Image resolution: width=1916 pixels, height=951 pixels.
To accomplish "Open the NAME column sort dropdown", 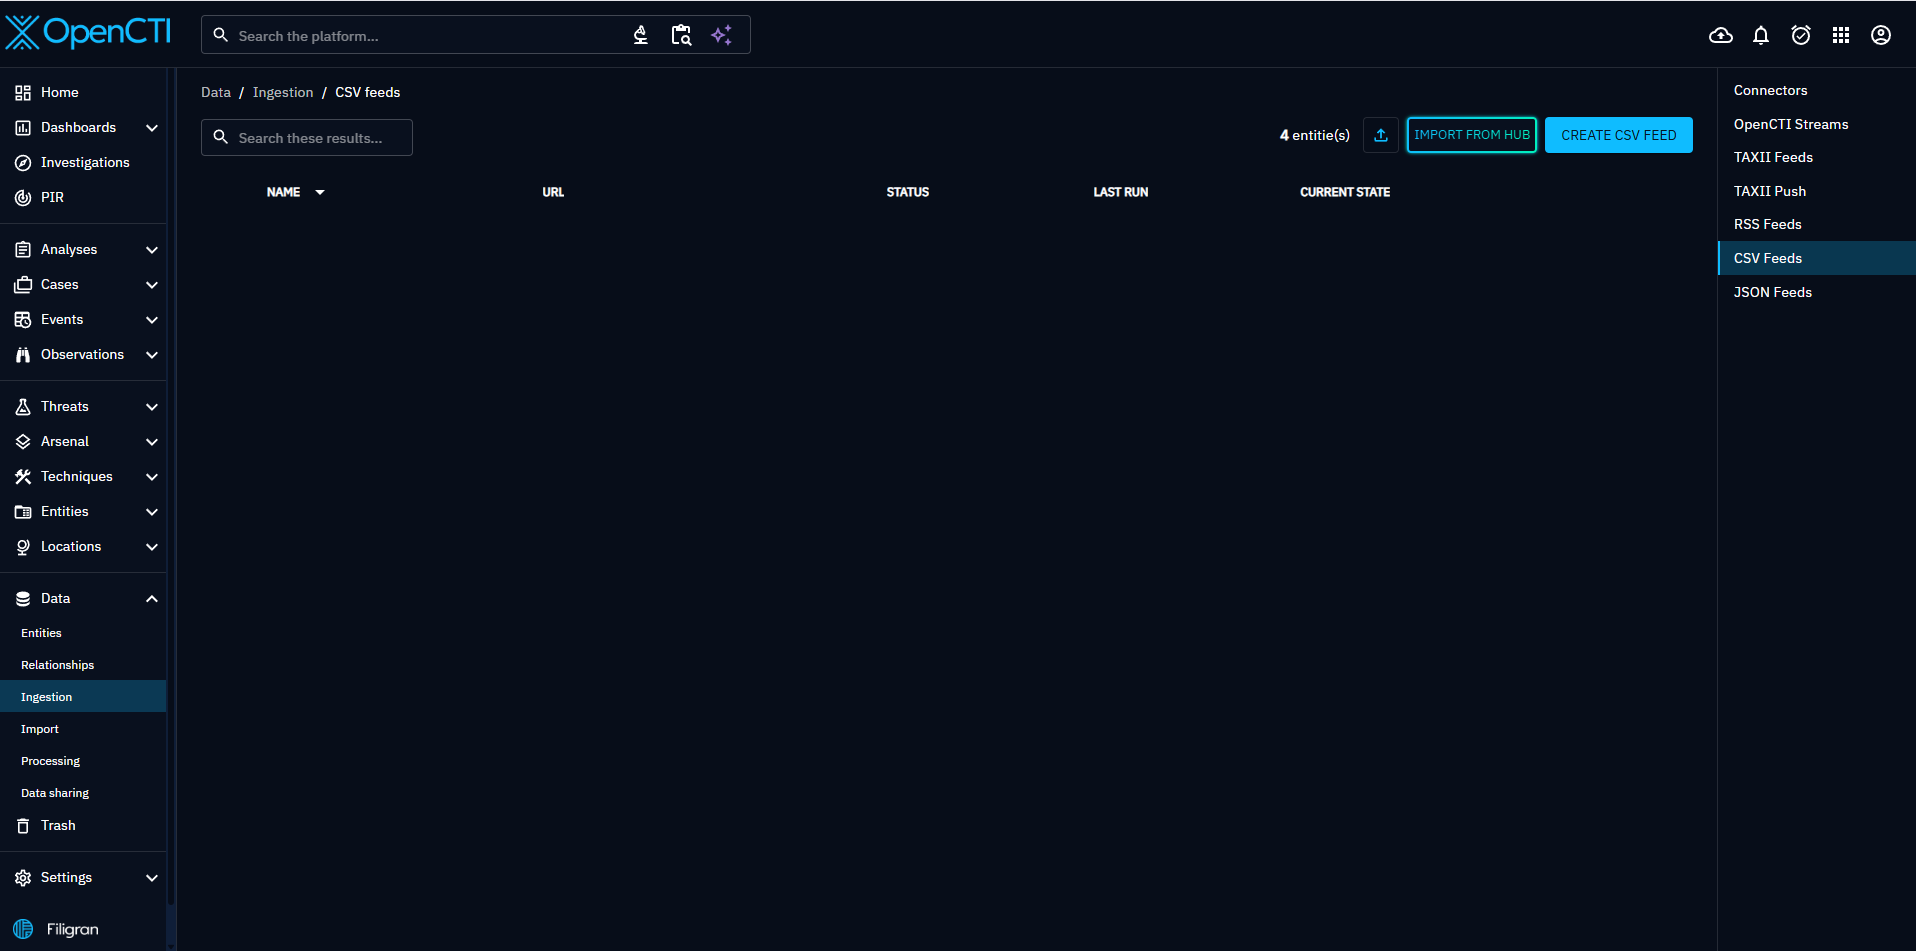I will 320,191.
